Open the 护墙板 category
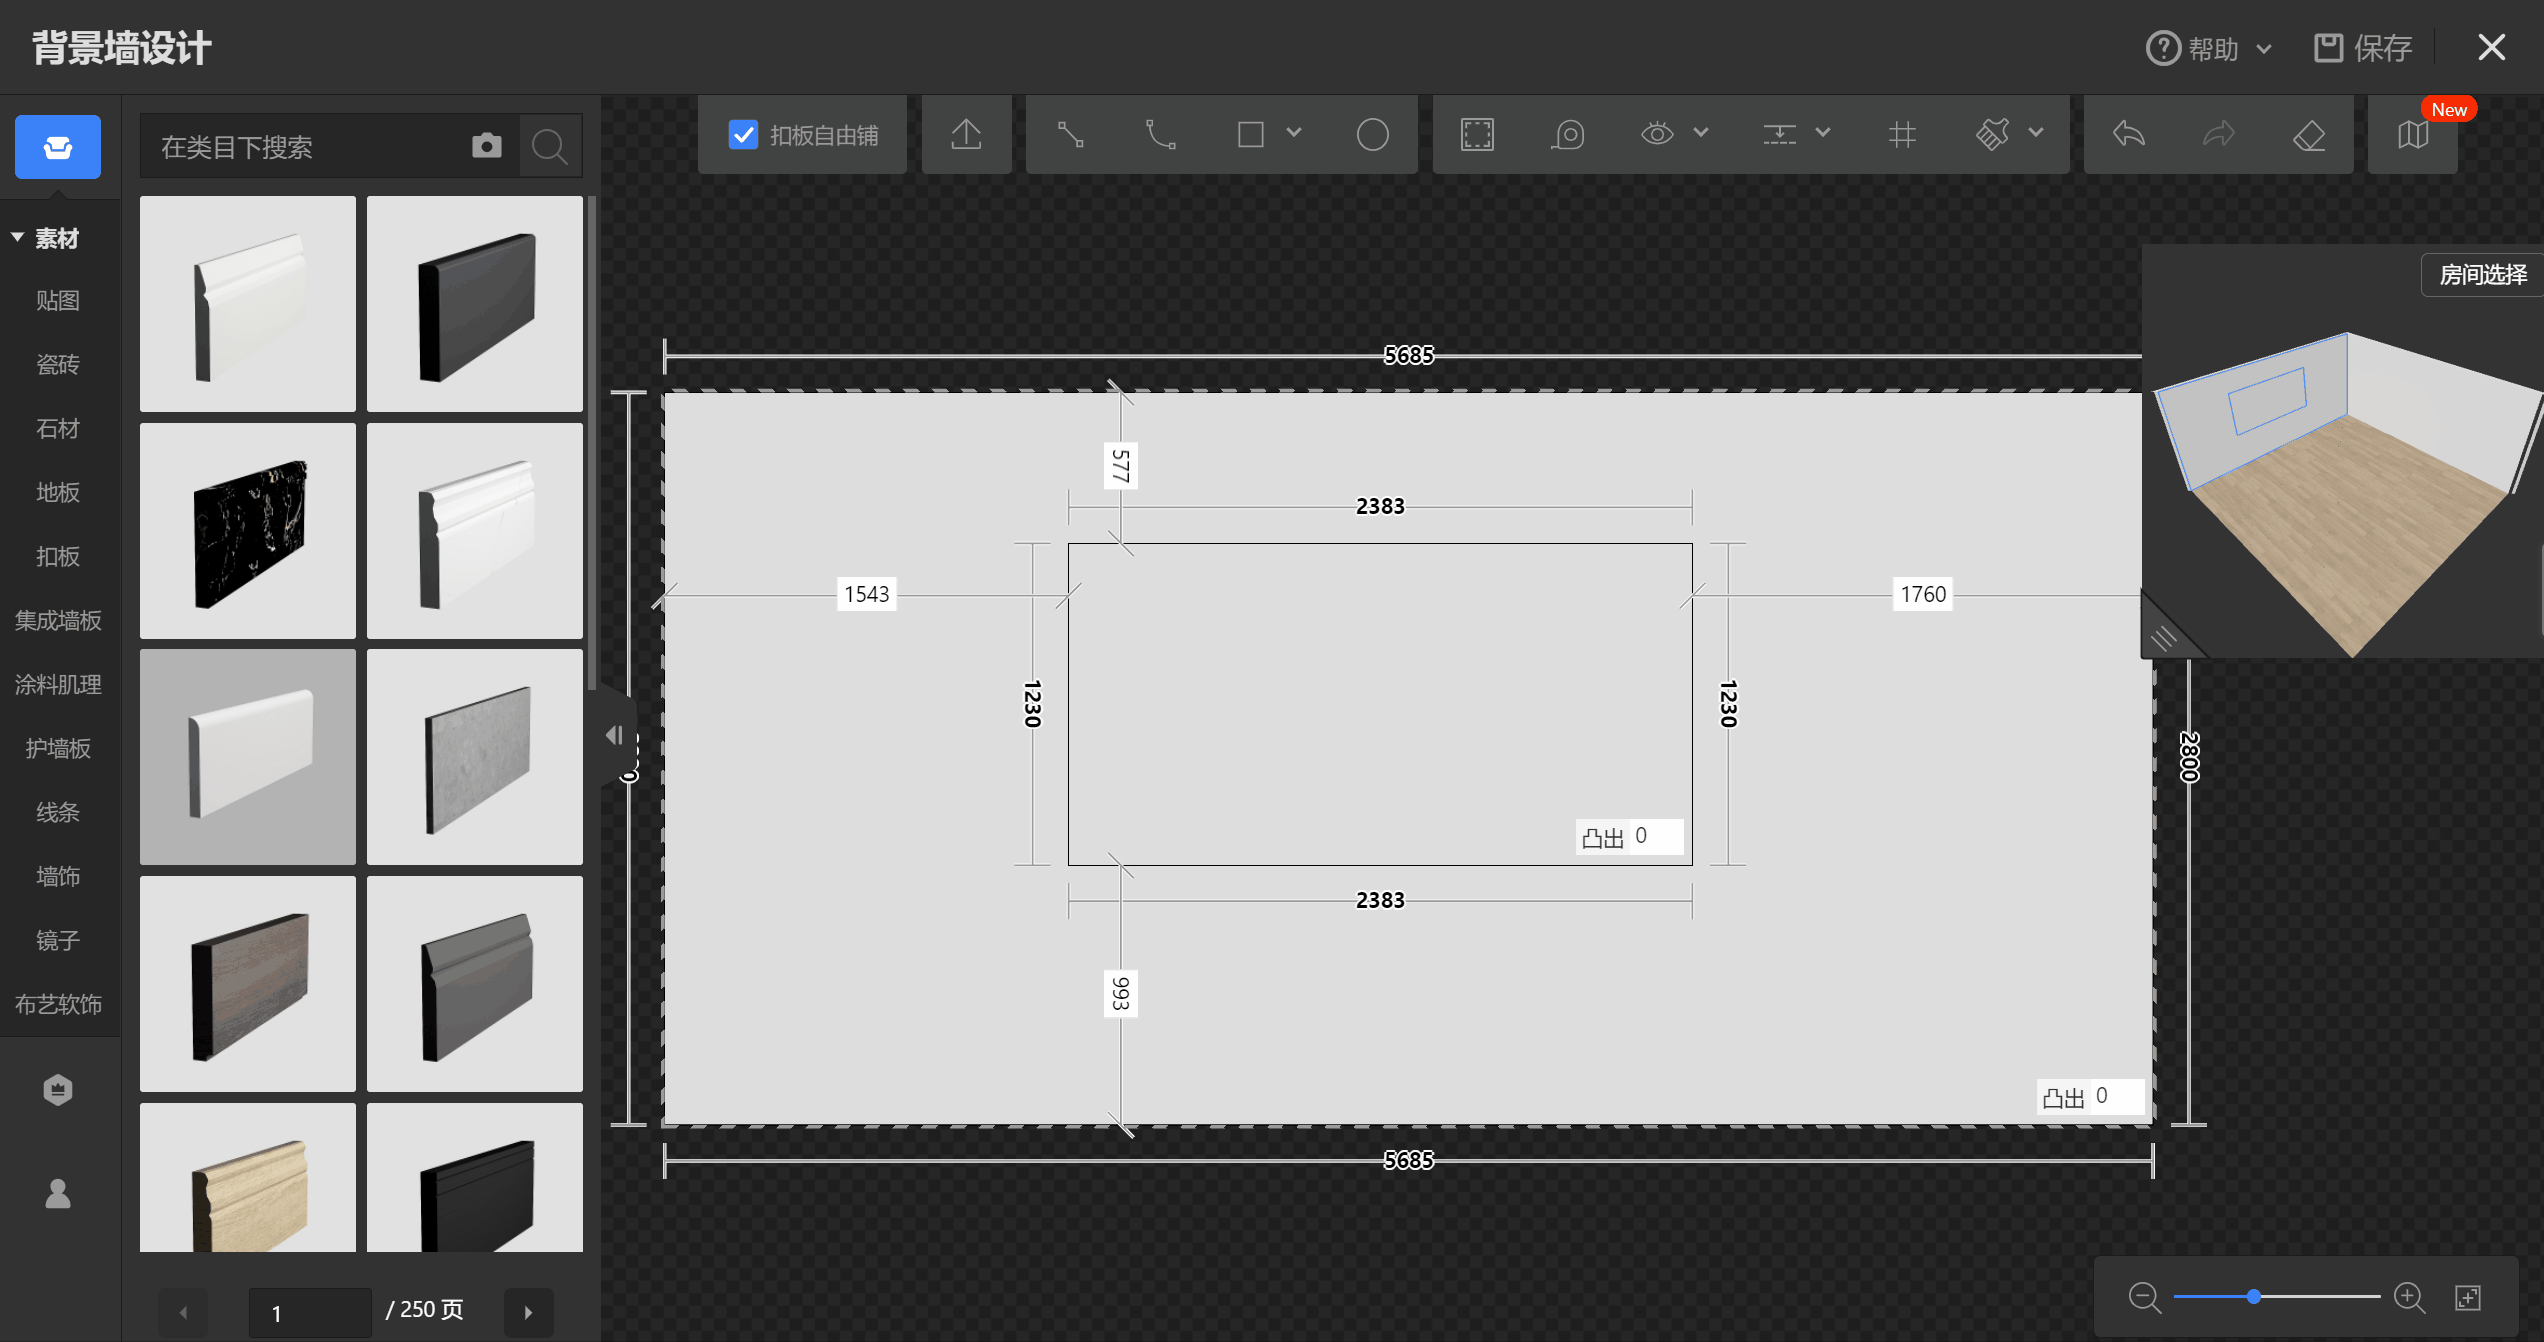Image resolution: width=2544 pixels, height=1342 pixels. [58, 749]
